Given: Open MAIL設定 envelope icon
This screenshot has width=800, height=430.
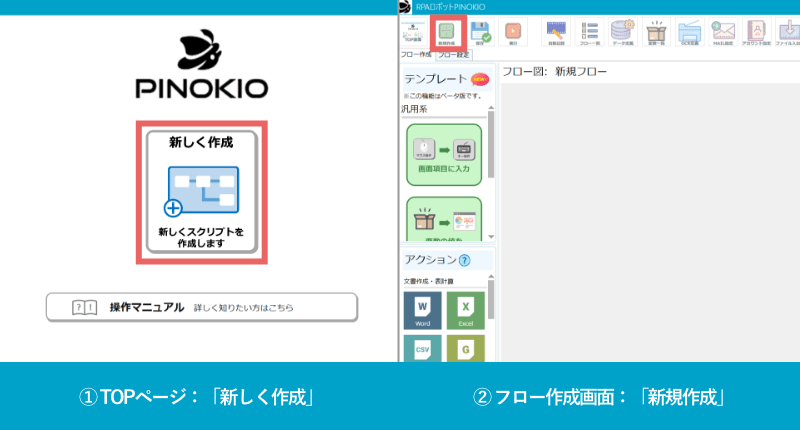Looking at the screenshot, I should (723, 33).
